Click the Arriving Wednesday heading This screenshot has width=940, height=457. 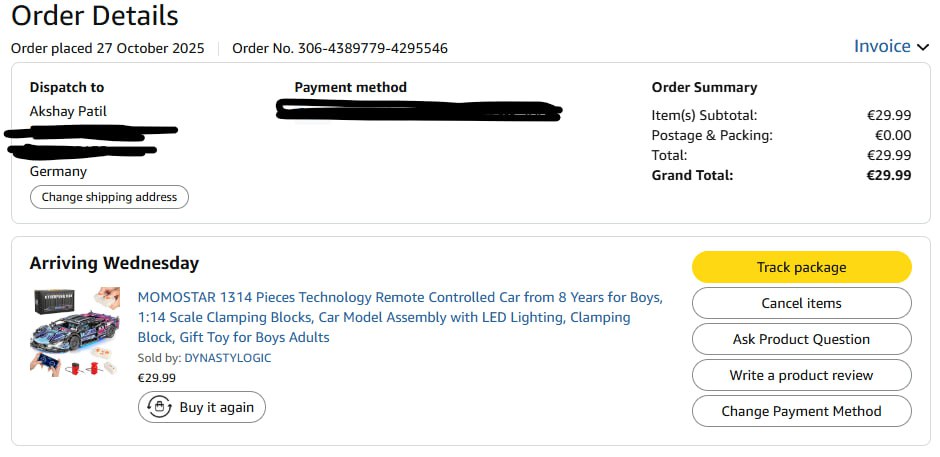114,263
